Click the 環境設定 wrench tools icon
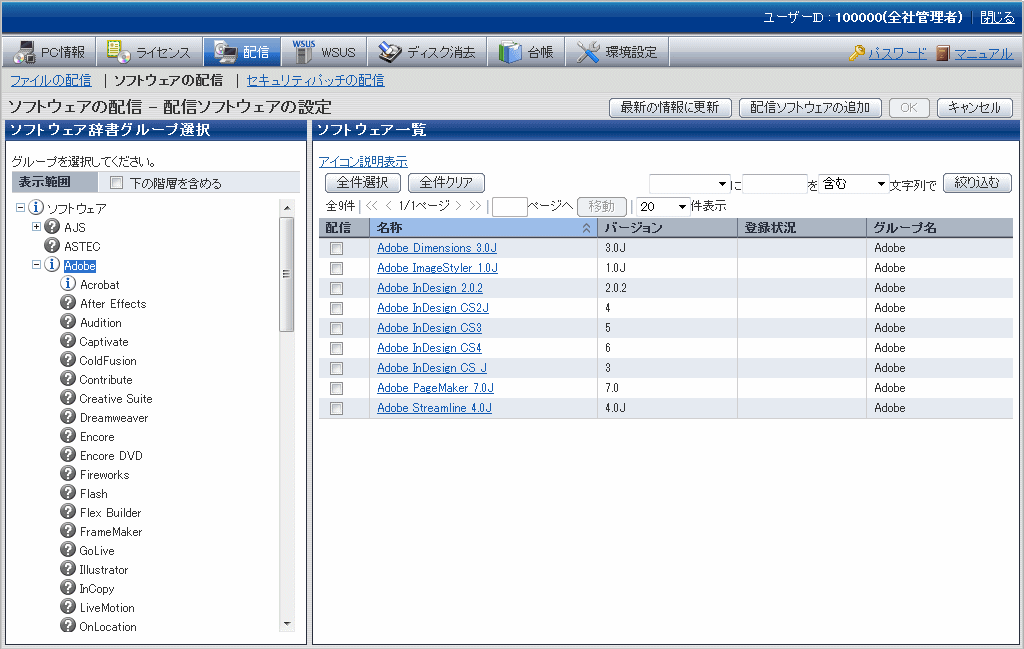Viewport: 1024px width, 649px height. pyautogui.click(x=588, y=52)
